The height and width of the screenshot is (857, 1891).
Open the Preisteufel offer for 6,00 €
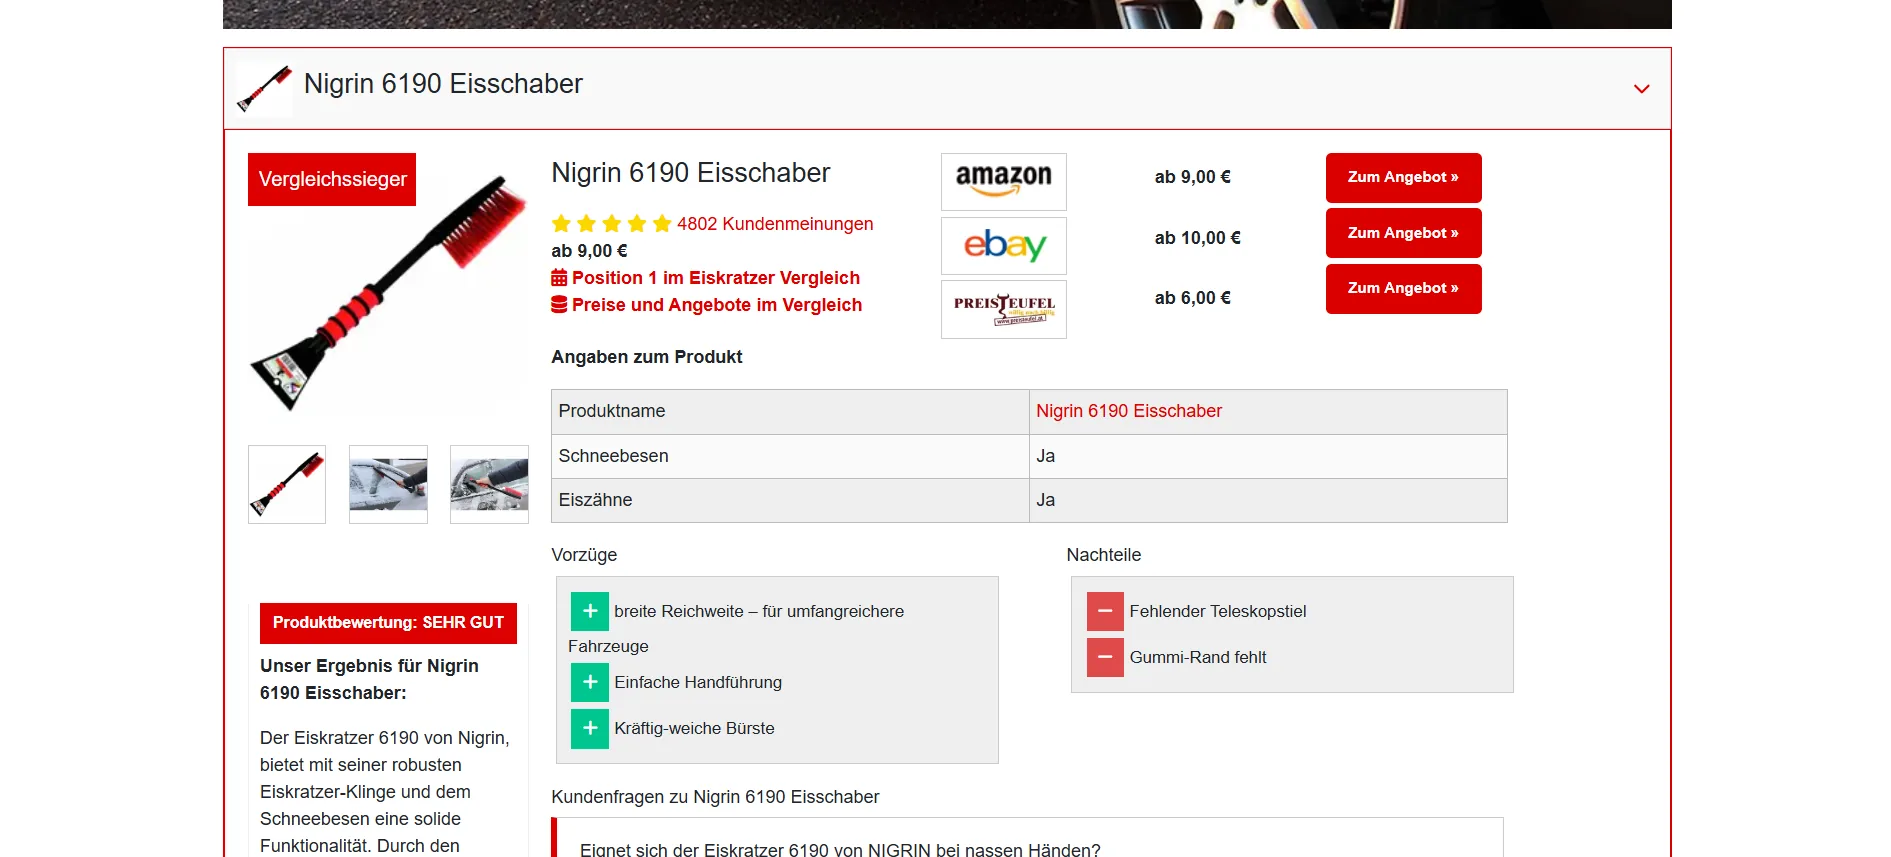click(1402, 289)
